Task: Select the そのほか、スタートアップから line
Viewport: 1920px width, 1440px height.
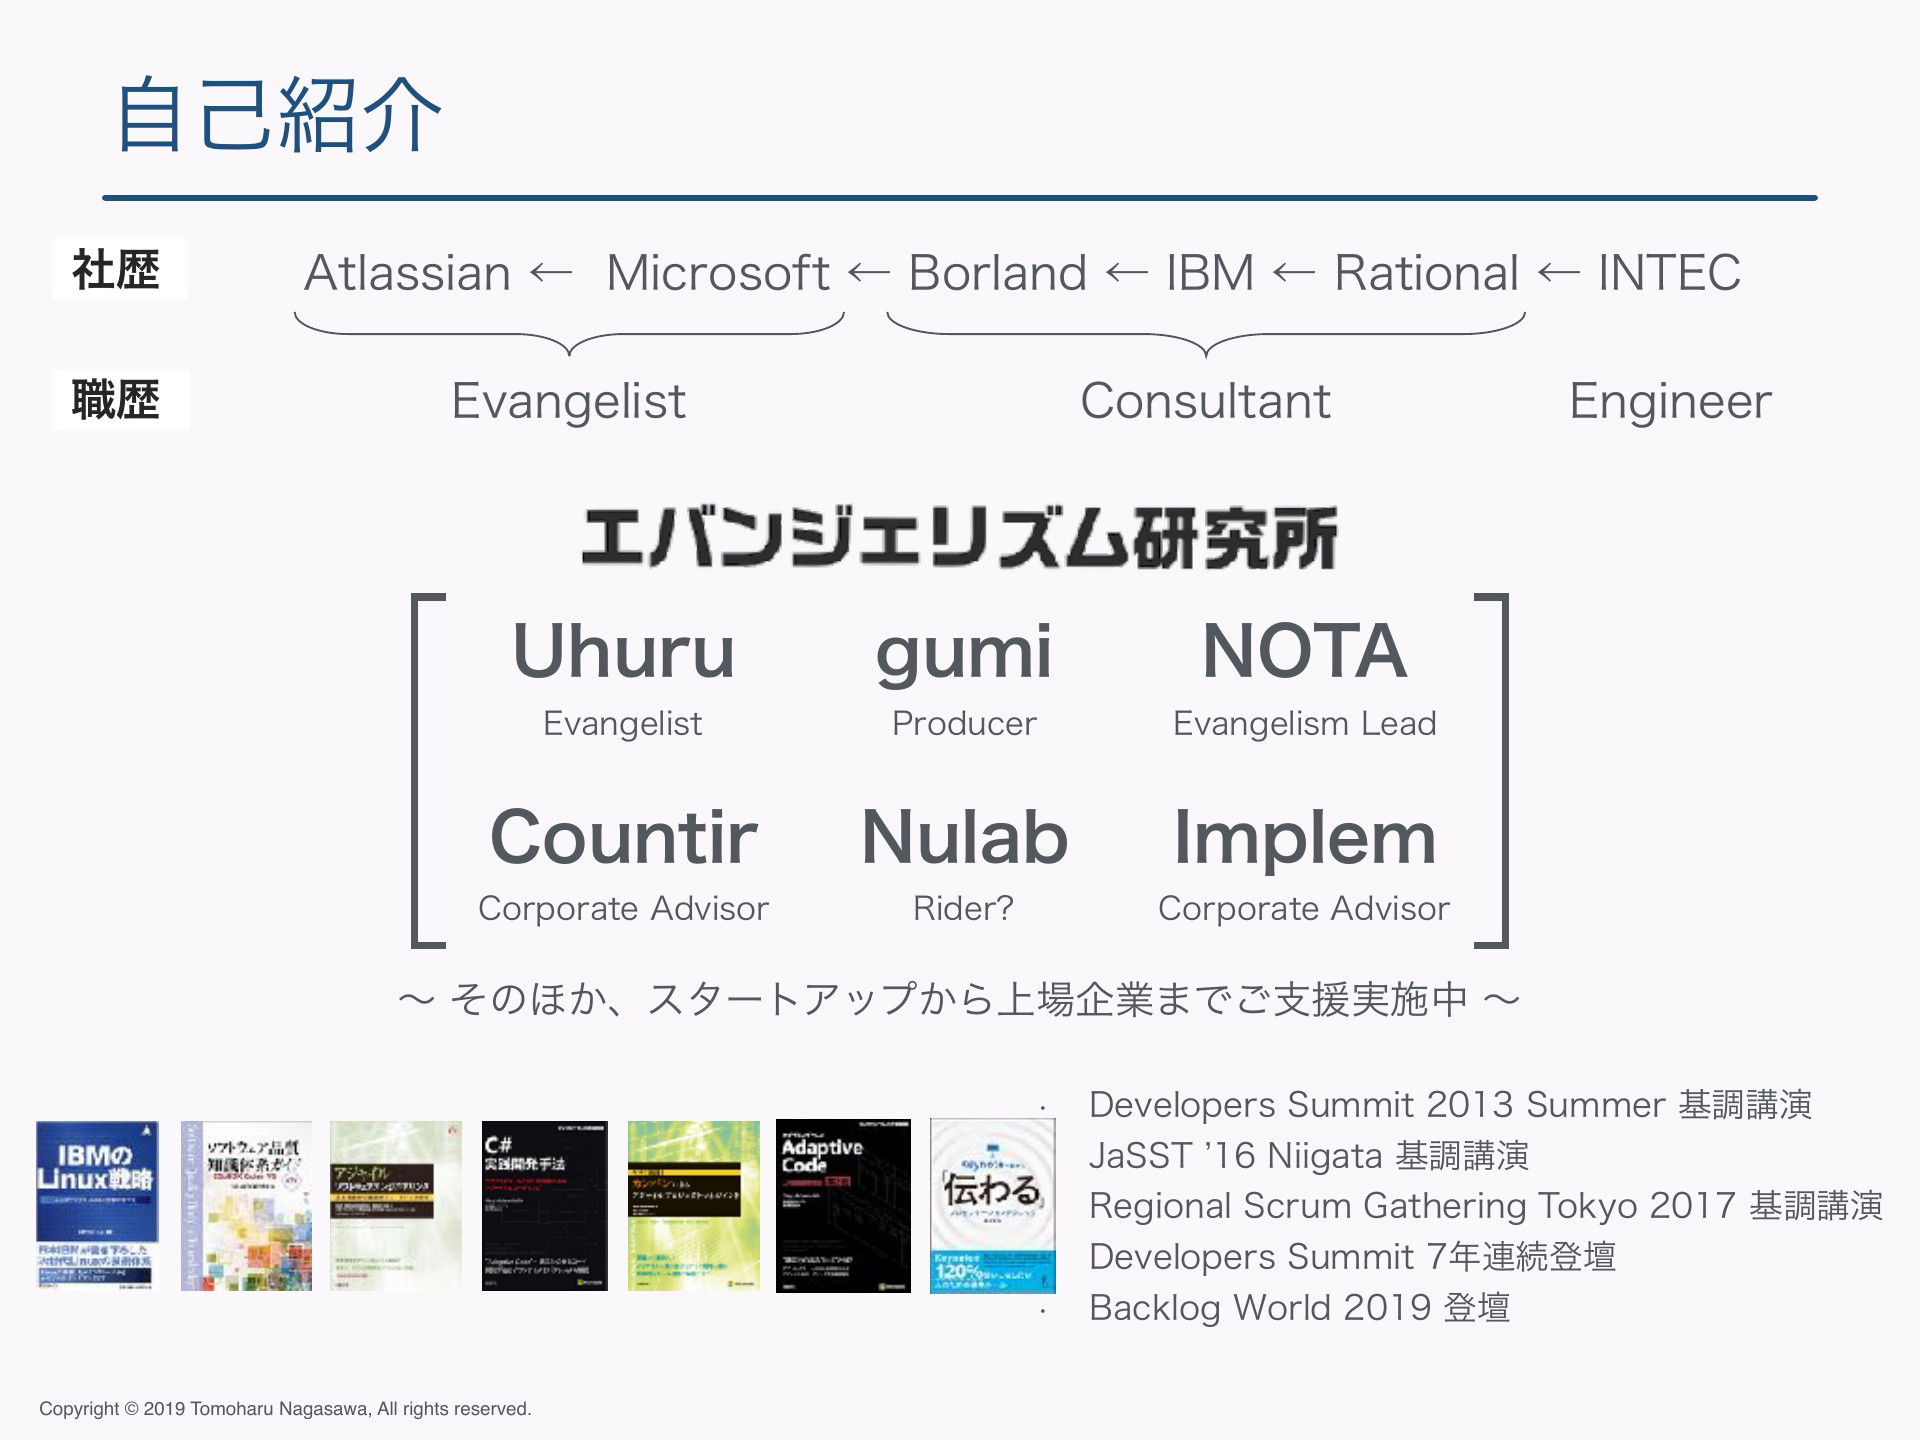Action: click(959, 999)
